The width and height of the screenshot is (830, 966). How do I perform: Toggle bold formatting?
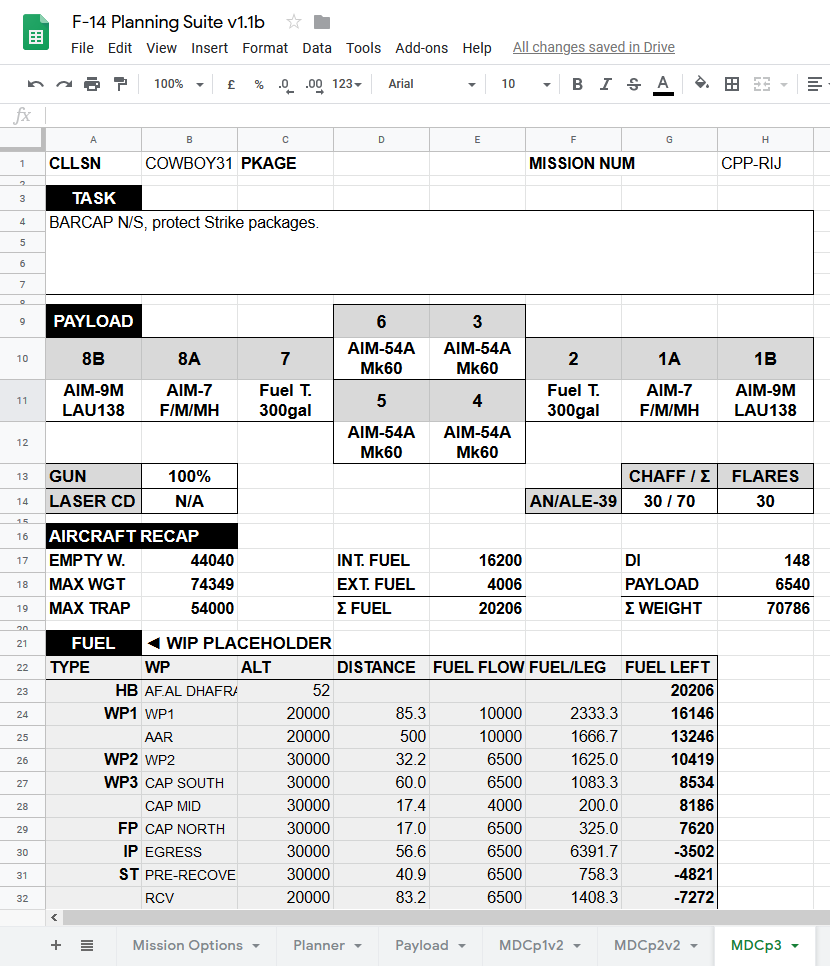point(577,84)
